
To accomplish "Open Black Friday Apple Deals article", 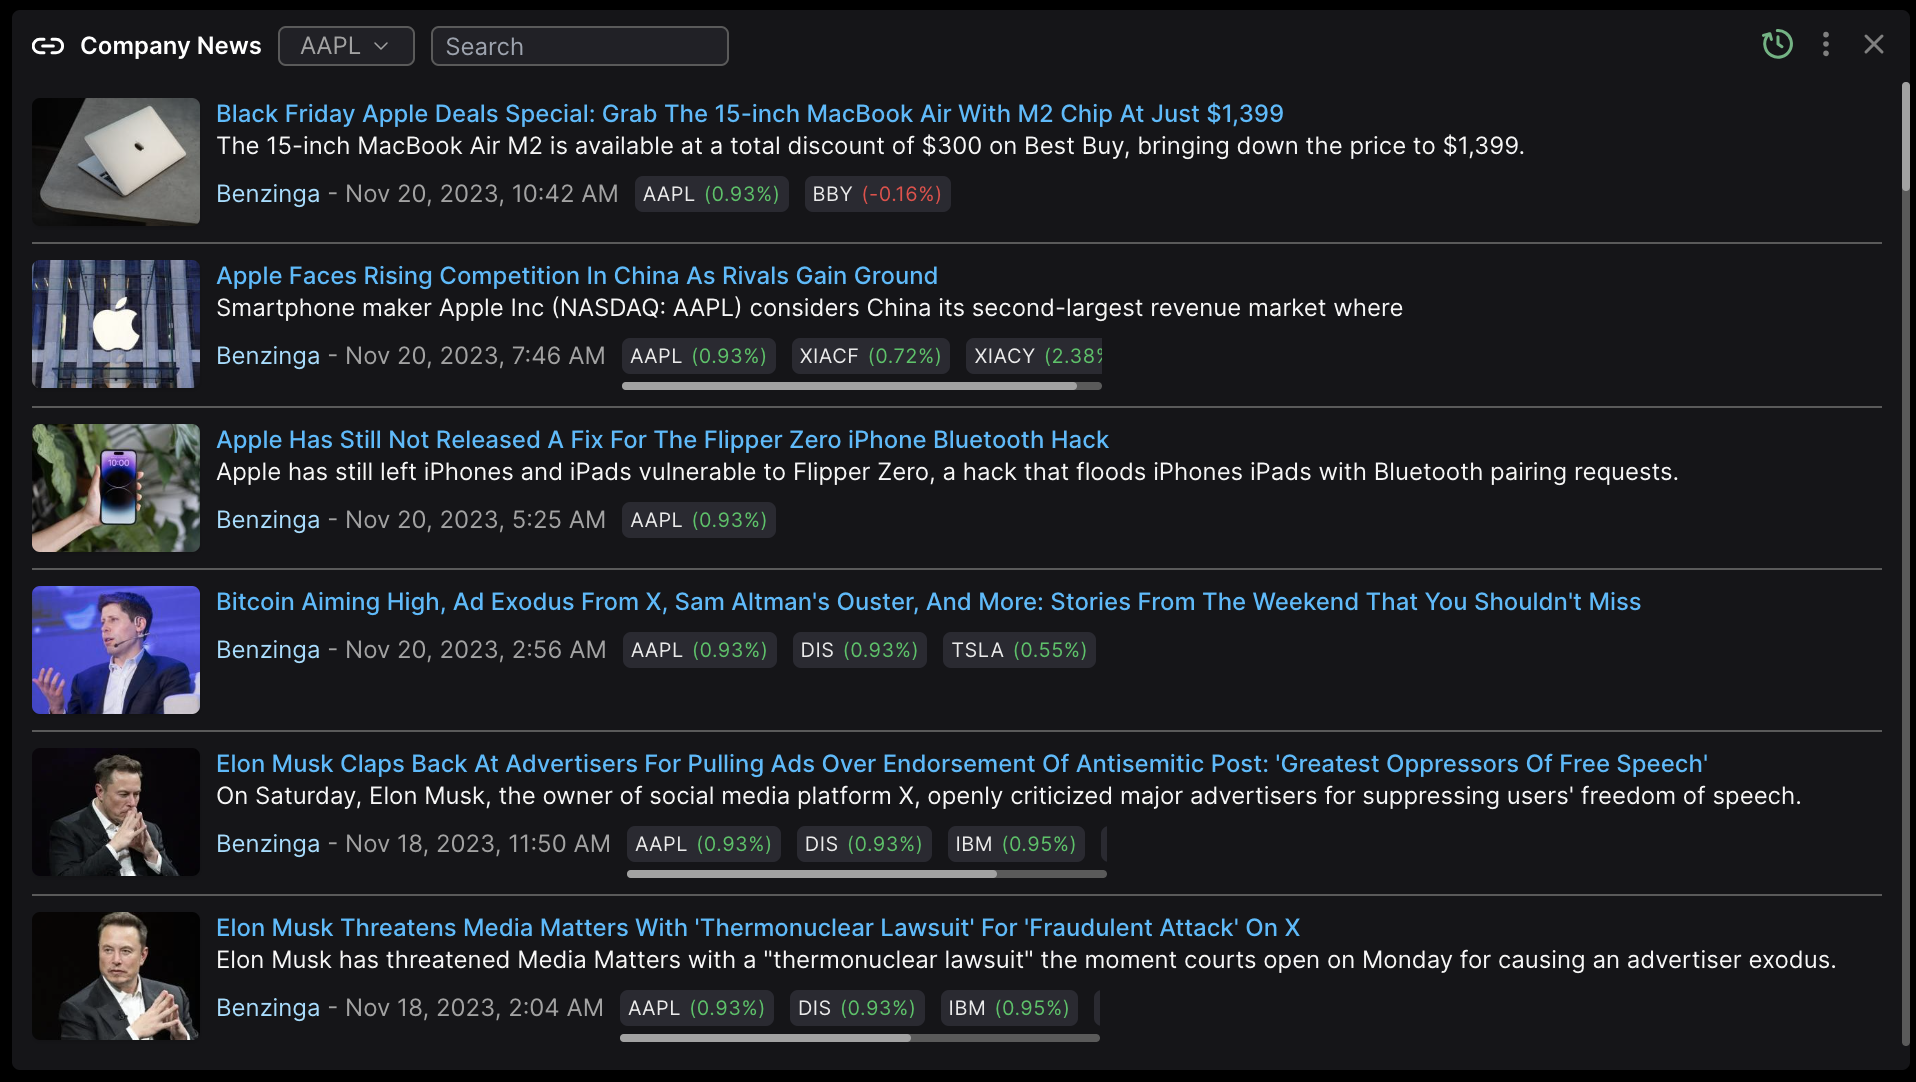I will (x=750, y=114).
